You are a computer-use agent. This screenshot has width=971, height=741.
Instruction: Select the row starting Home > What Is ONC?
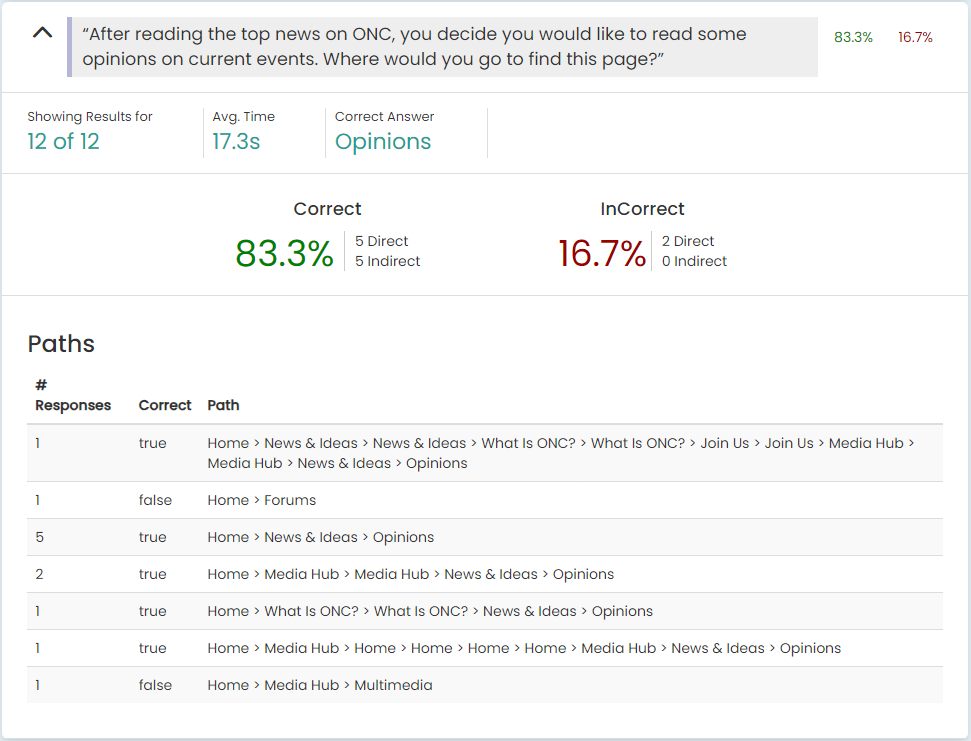[x=485, y=611]
